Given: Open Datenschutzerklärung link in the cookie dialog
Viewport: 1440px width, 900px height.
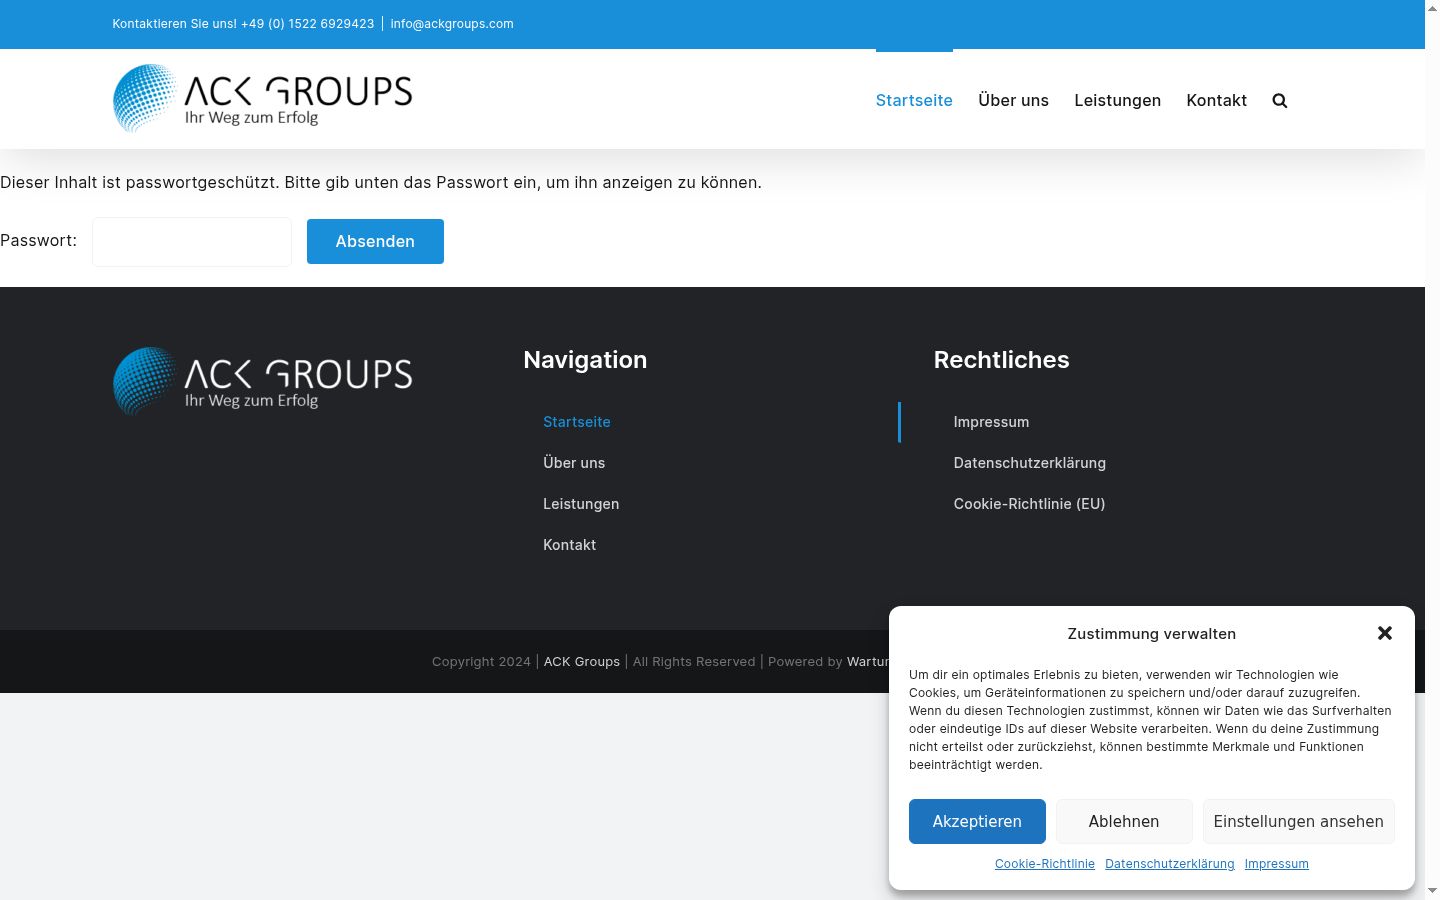Looking at the screenshot, I should pyautogui.click(x=1169, y=864).
